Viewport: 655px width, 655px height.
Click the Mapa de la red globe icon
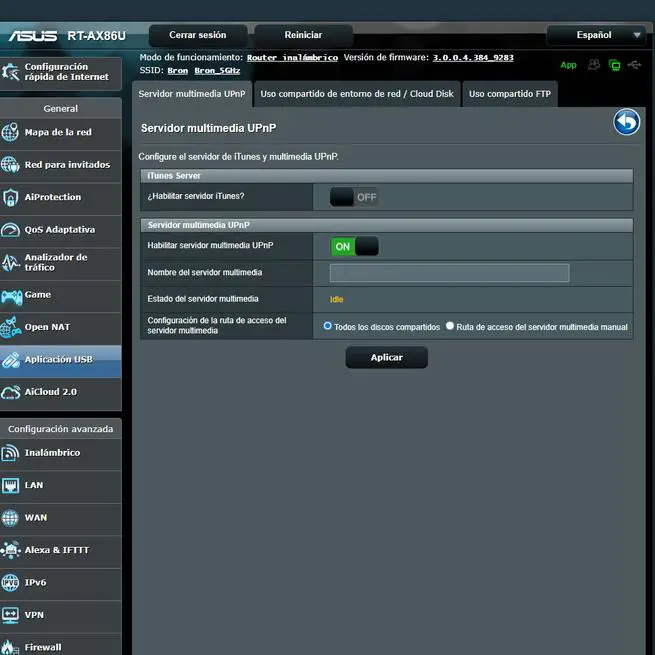[10, 132]
